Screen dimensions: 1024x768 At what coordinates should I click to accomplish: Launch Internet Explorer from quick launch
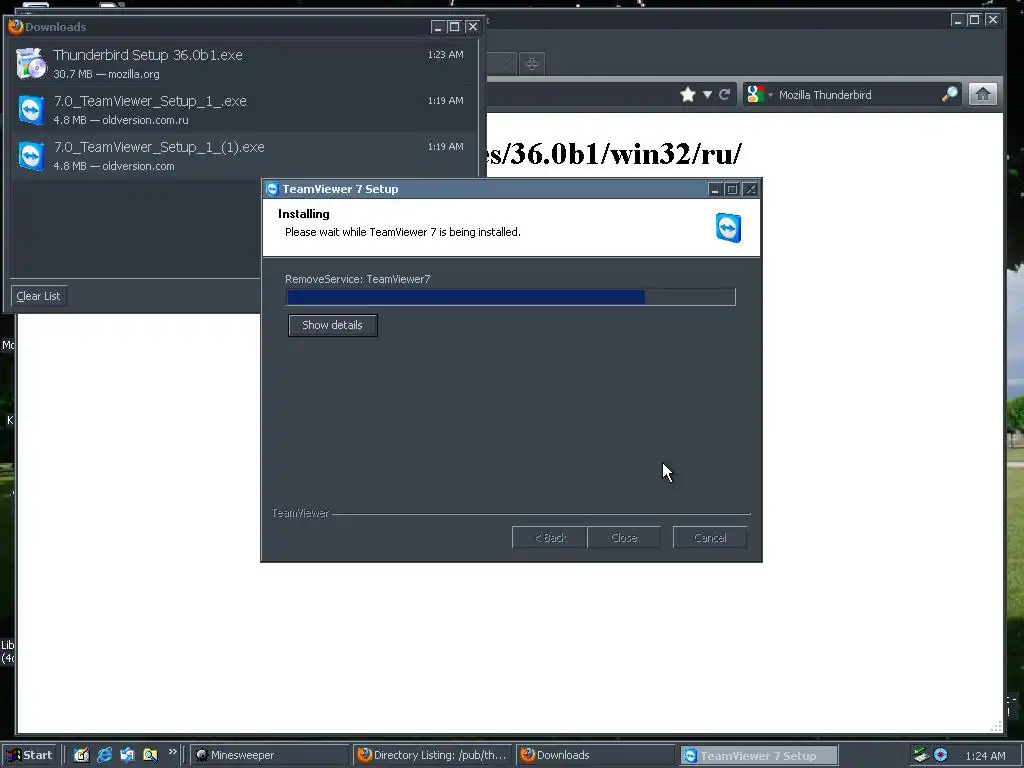point(104,755)
